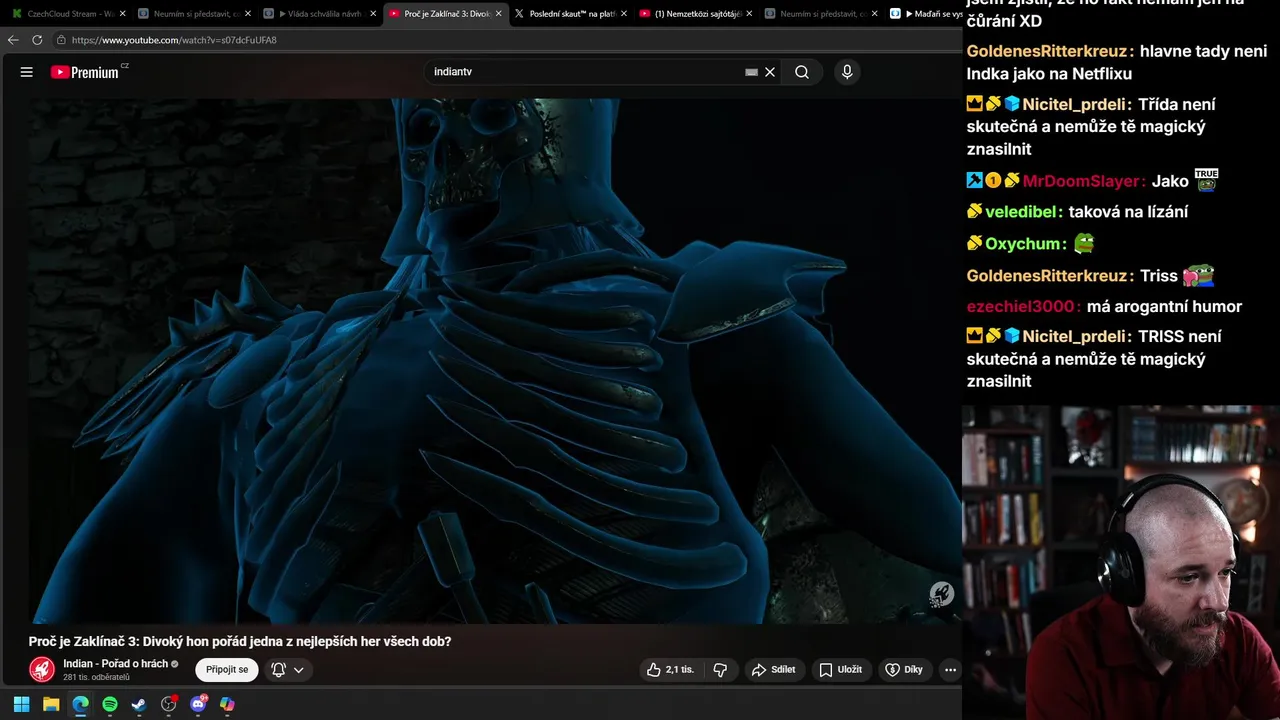Open Steam from taskbar

(139, 704)
